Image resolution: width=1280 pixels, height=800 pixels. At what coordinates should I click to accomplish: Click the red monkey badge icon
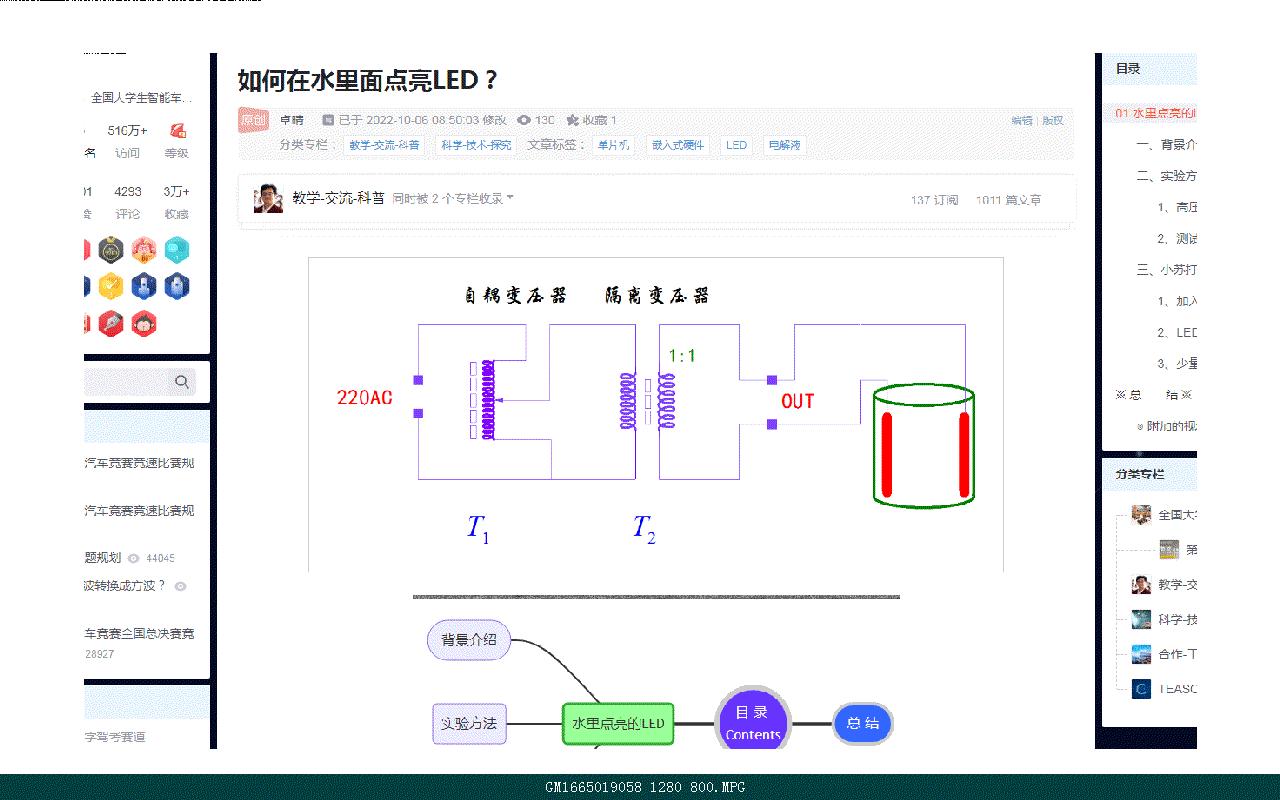coord(143,324)
